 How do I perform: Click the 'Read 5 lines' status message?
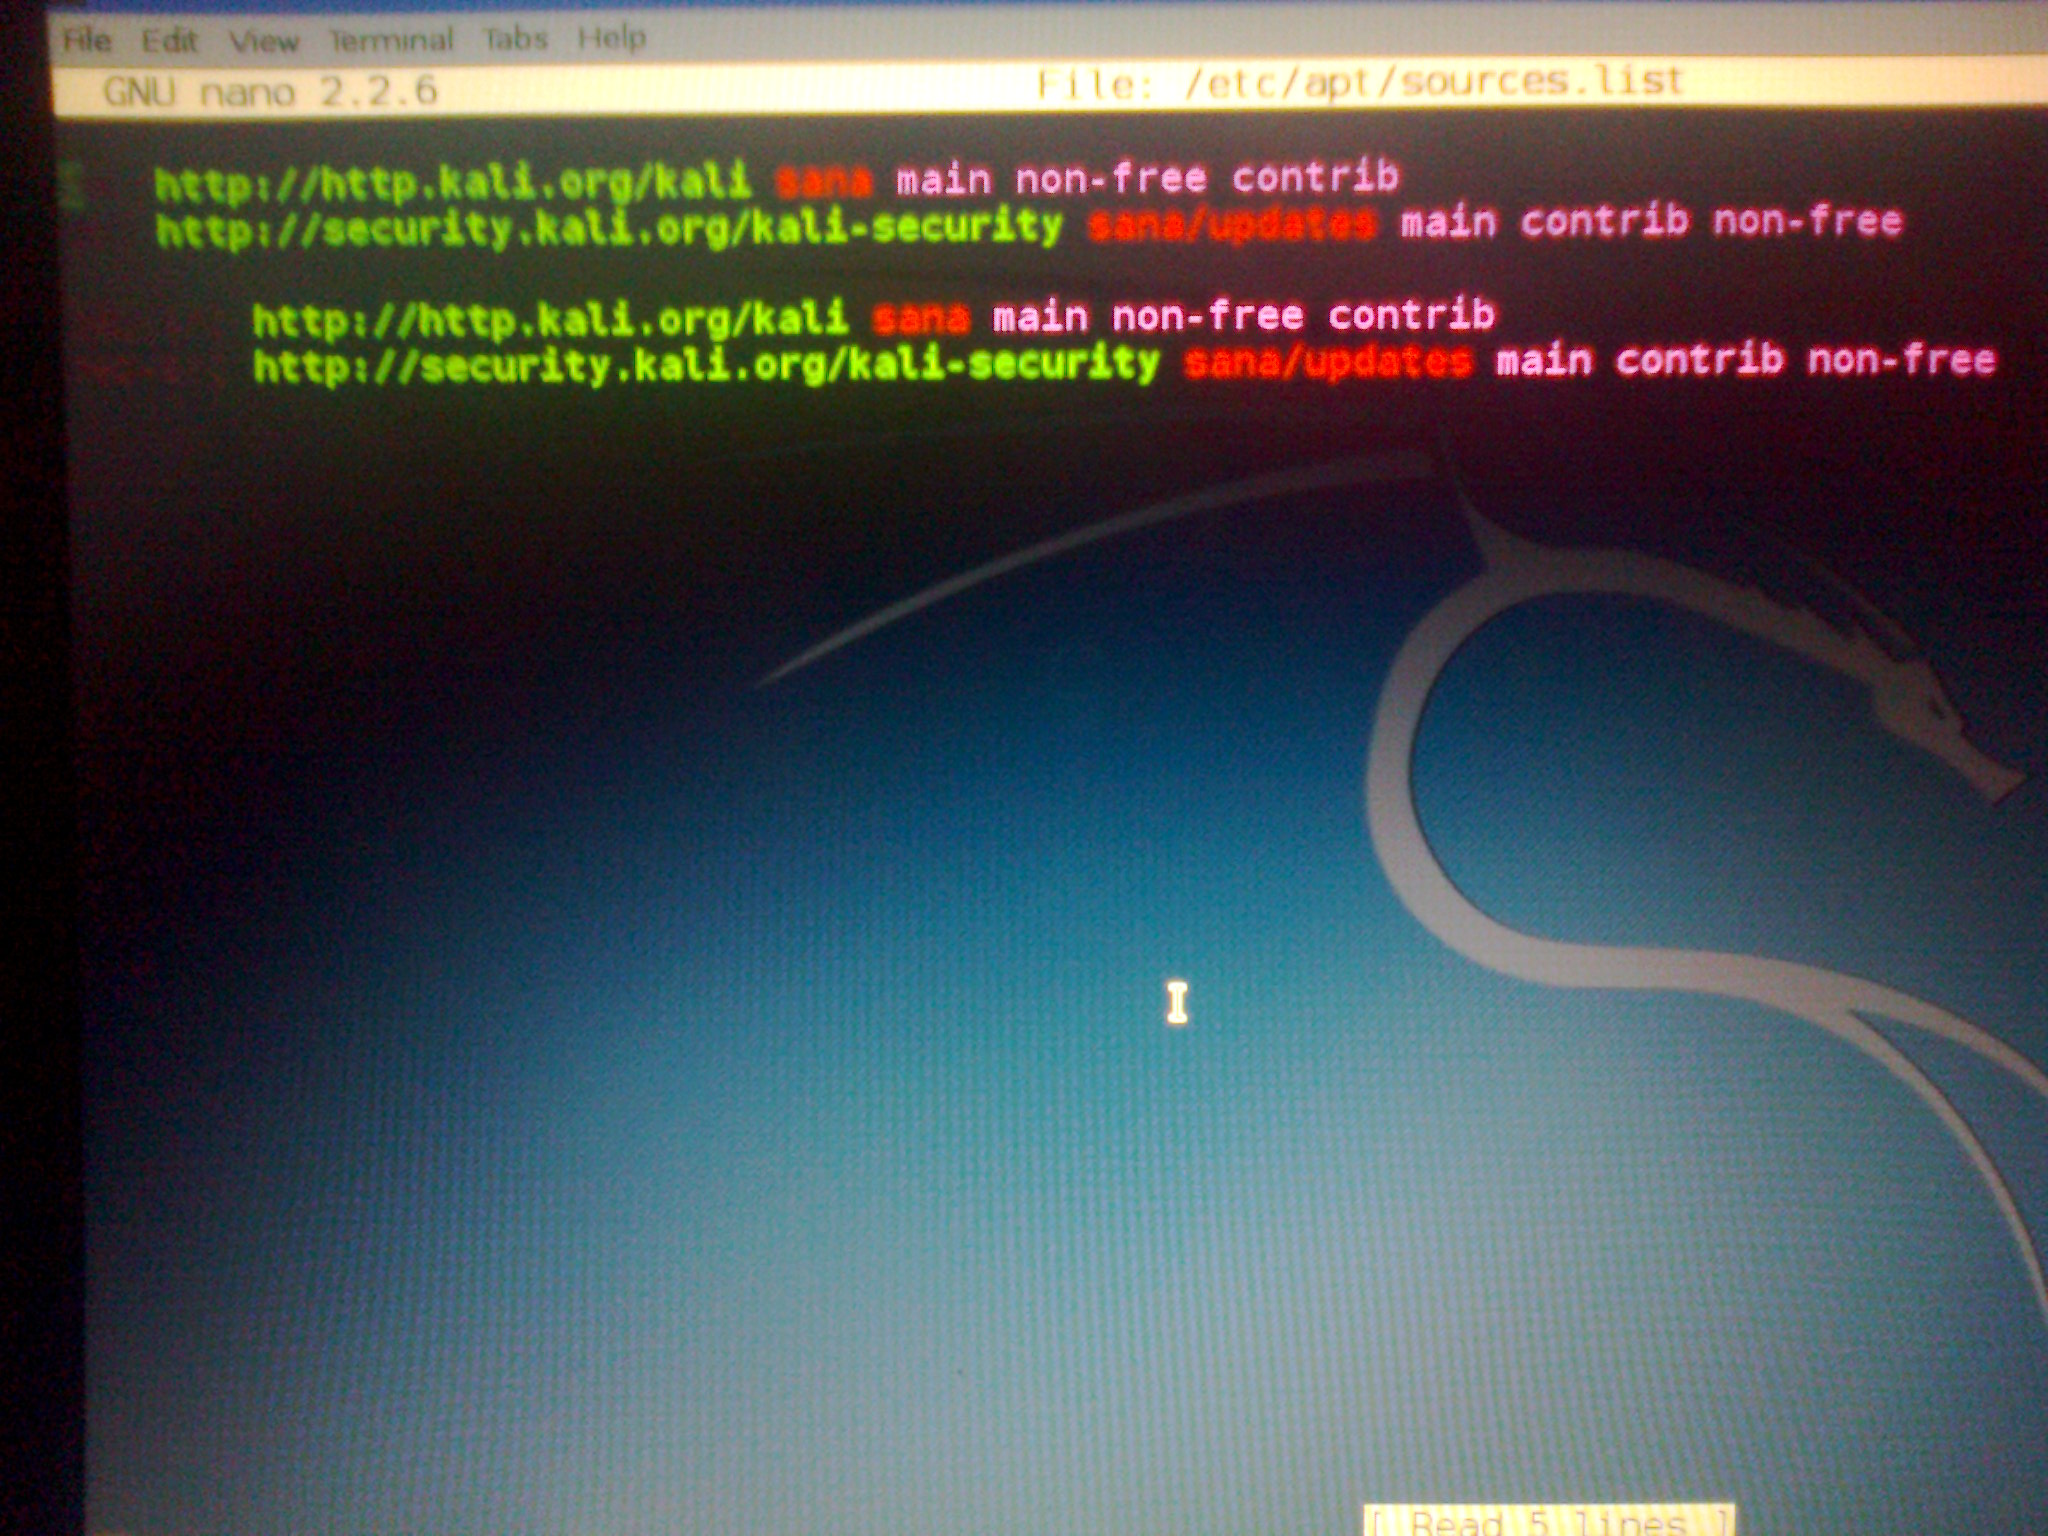(x=1548, y=1520)
